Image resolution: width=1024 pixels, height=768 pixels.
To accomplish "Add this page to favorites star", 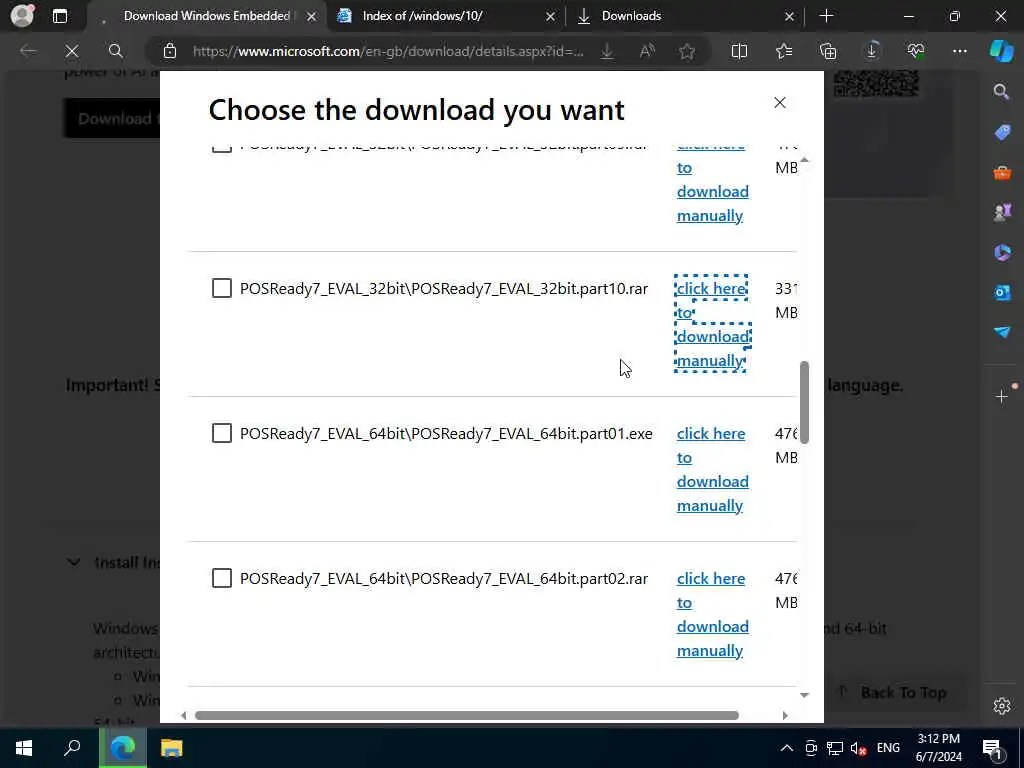I will (686, 51).
